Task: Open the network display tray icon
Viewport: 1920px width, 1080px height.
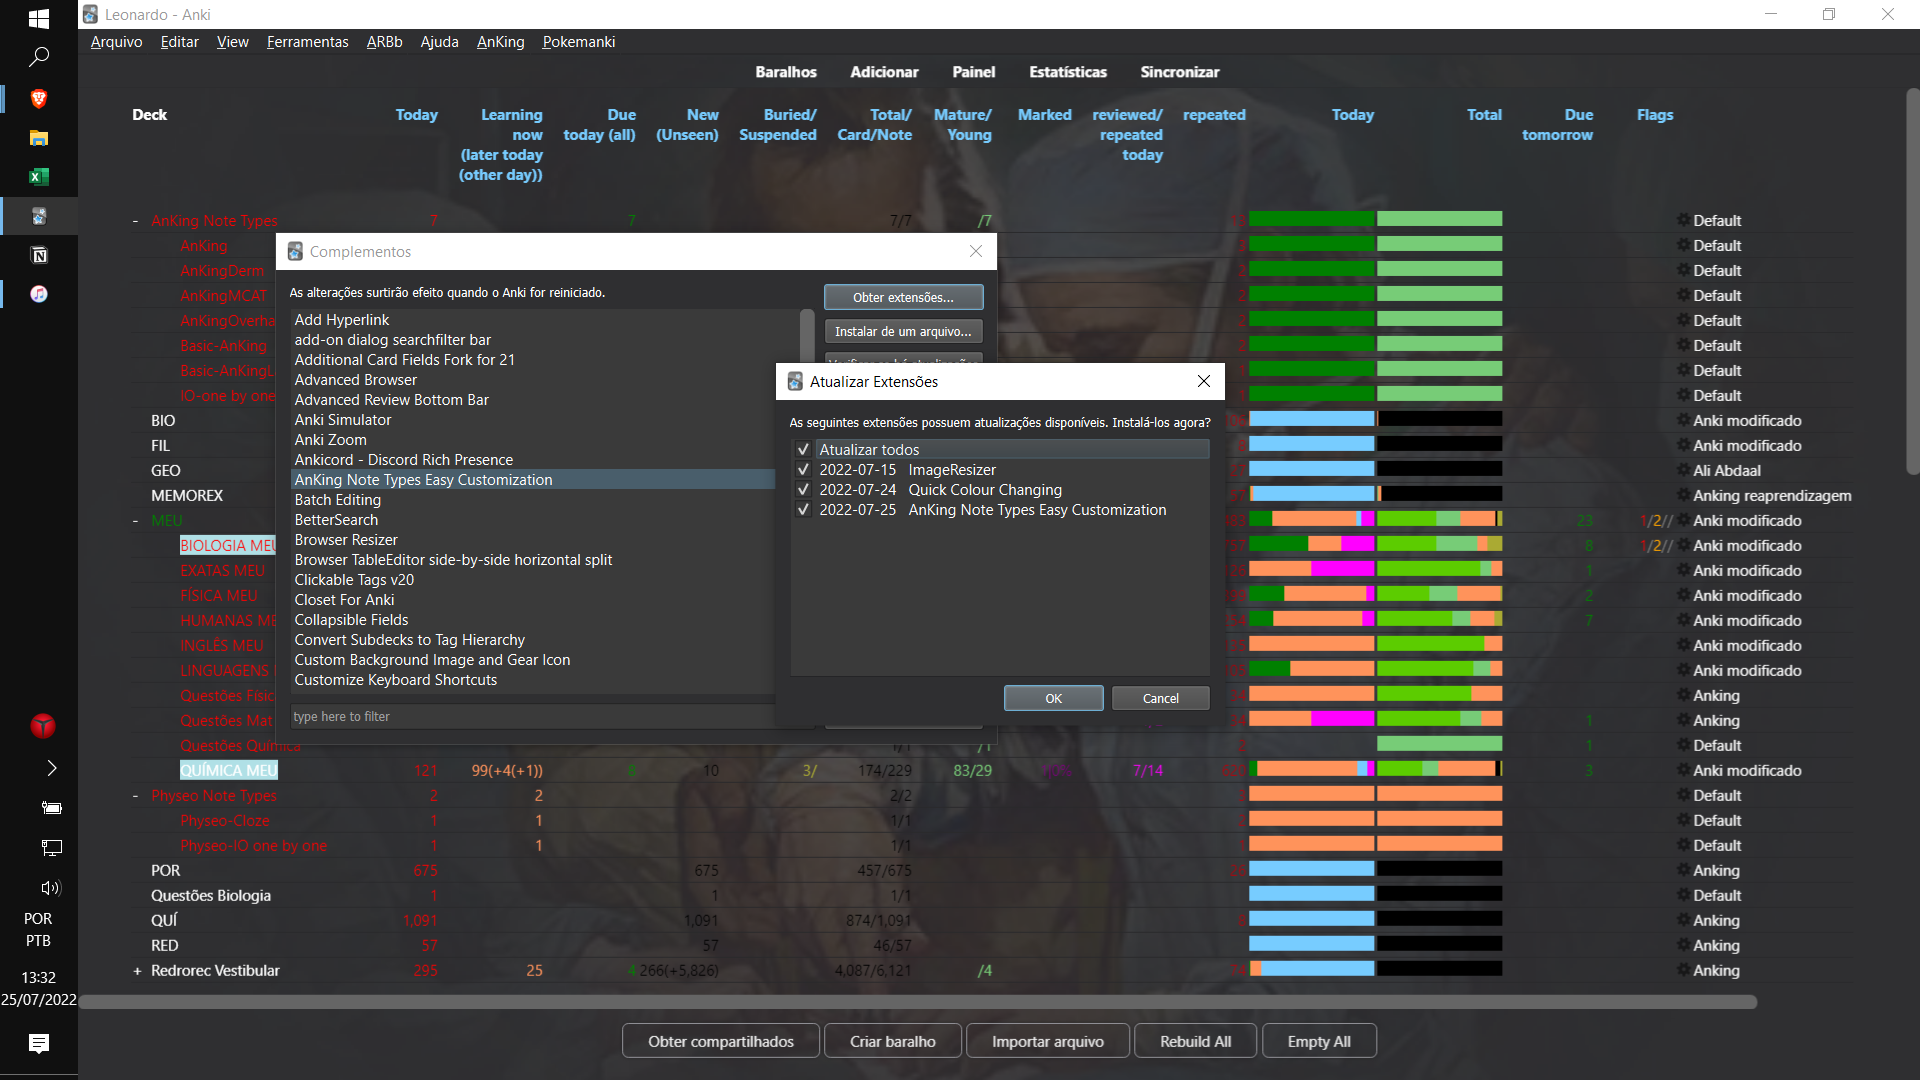Action: click(x=52, y=848)
